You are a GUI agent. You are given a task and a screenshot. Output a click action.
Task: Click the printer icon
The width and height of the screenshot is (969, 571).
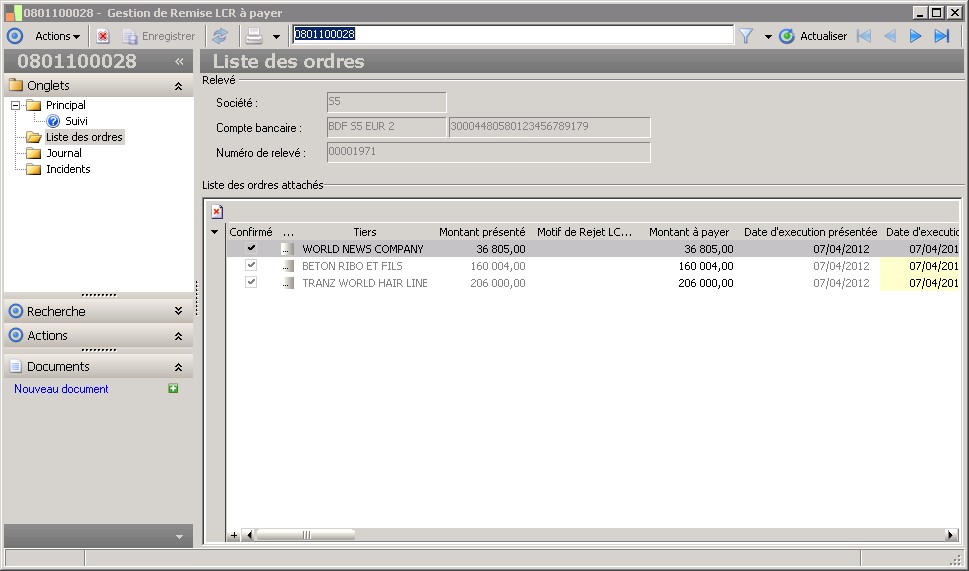click(x=254, y=36)
